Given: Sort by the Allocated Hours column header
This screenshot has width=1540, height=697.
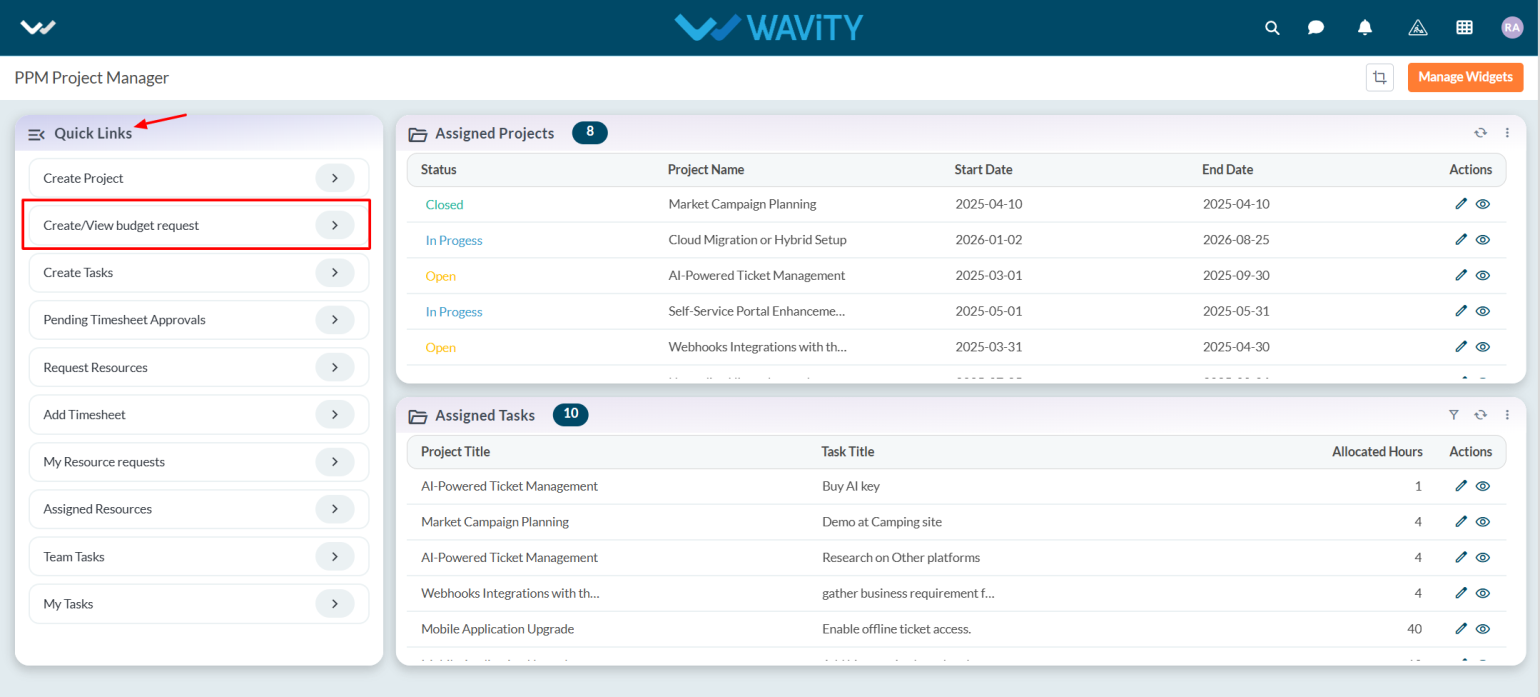Looking at the screenshot, I should [x=1377, y=451].
